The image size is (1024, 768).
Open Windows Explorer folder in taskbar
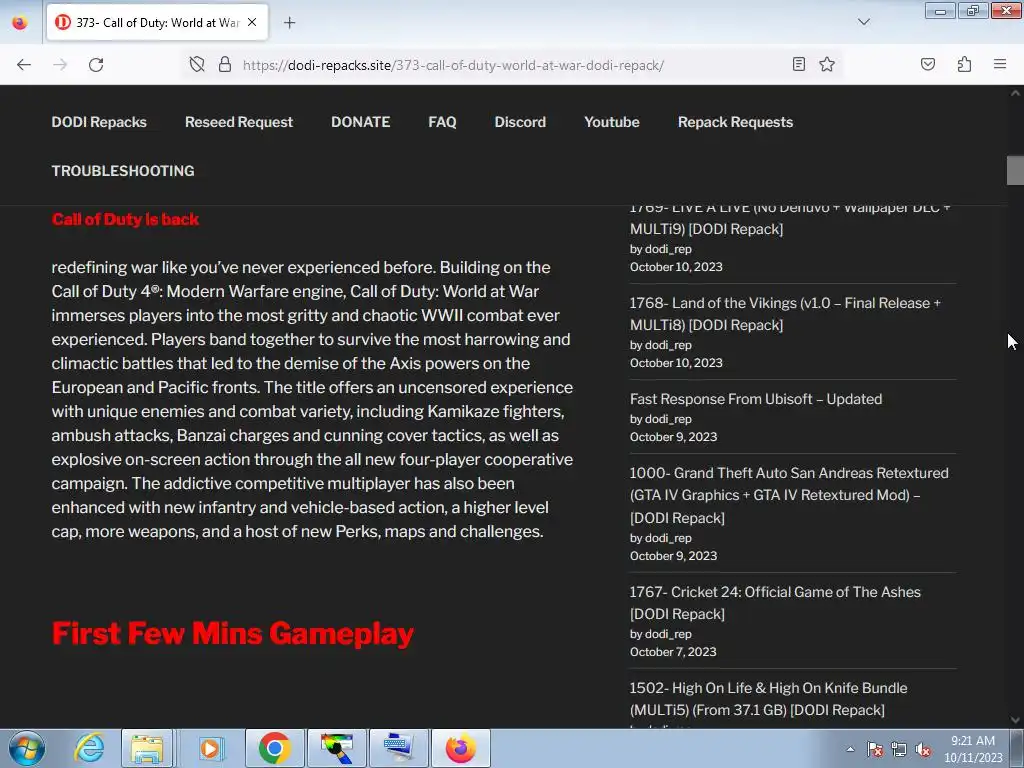[147, 748]
